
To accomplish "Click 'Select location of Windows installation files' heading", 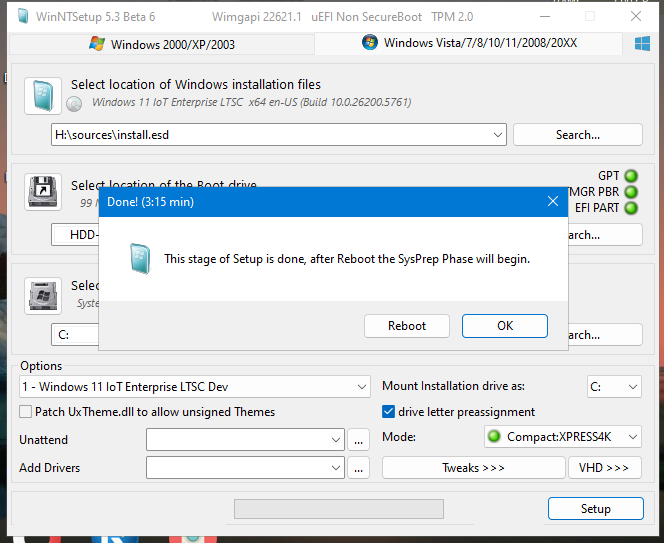I will (196, 84).
